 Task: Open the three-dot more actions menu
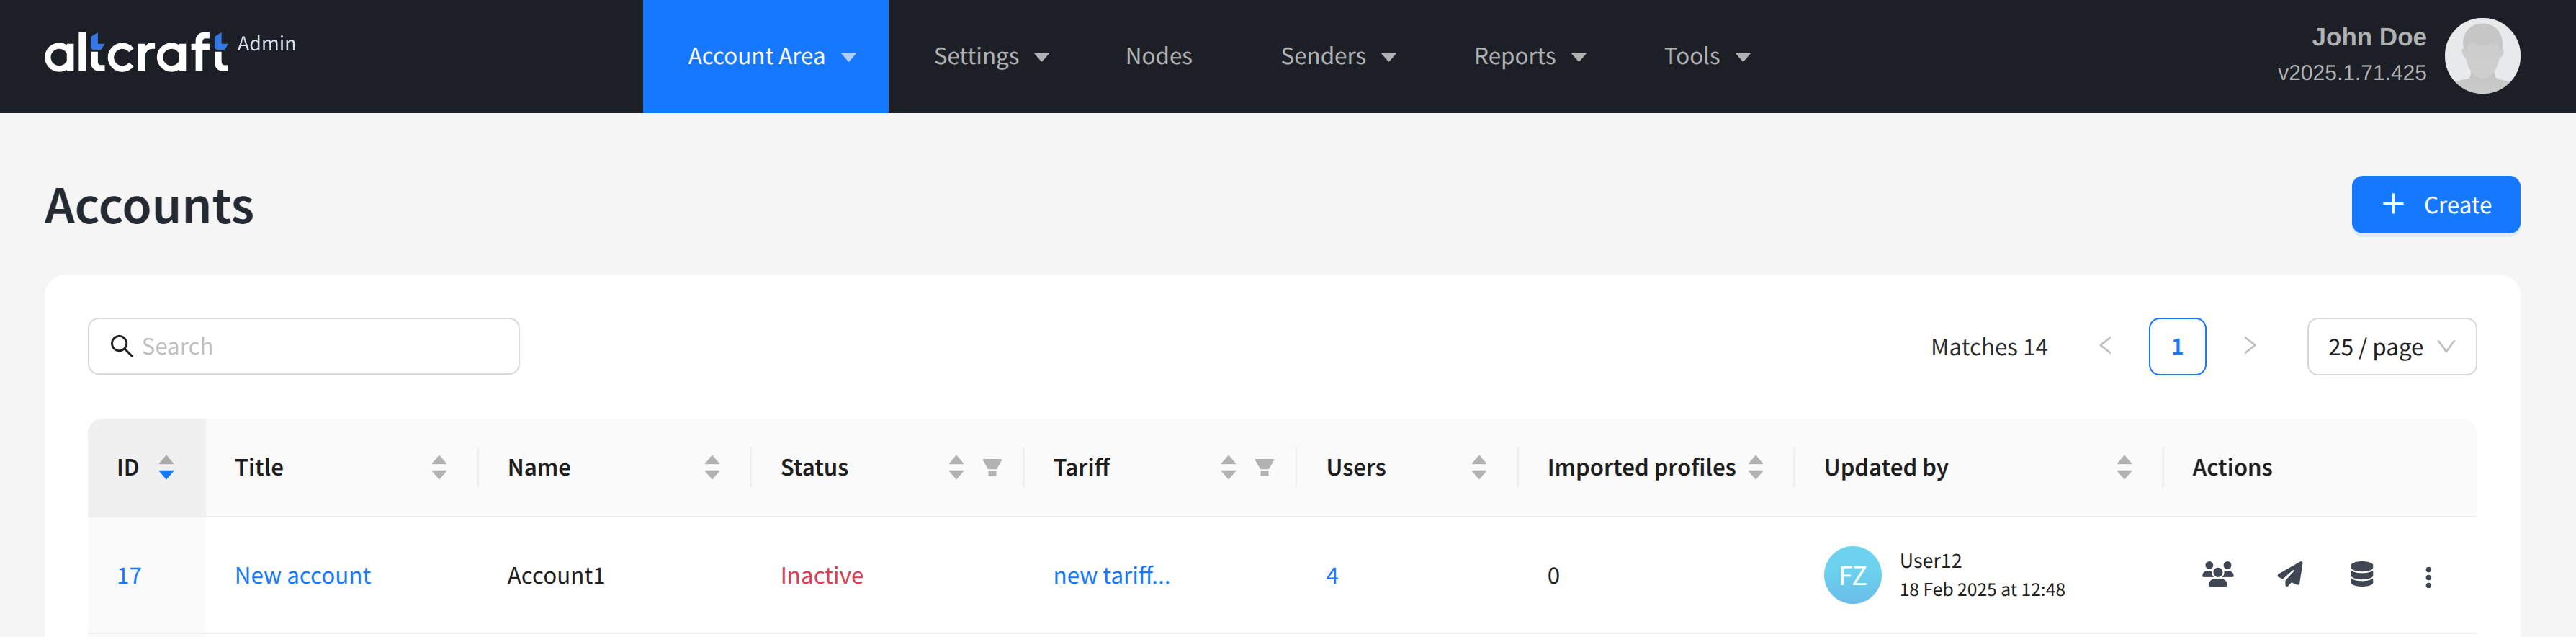[x=2428, y=576]
